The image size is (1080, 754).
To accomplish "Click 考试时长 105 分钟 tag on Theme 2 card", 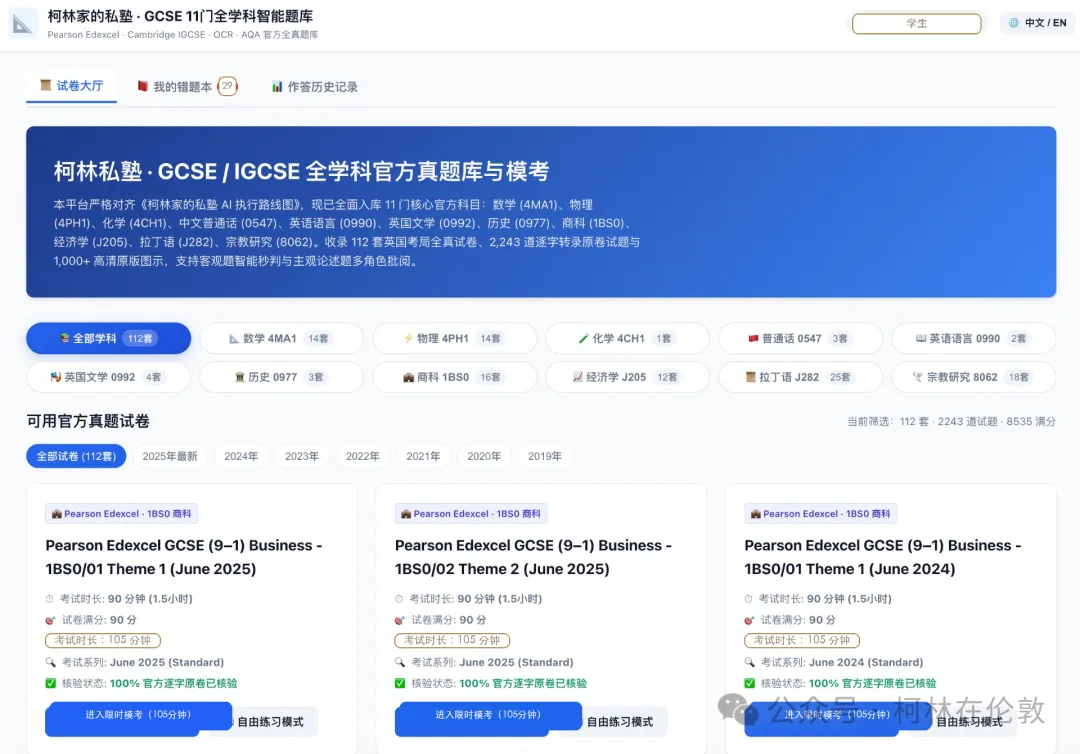I will tap(452, 640).
